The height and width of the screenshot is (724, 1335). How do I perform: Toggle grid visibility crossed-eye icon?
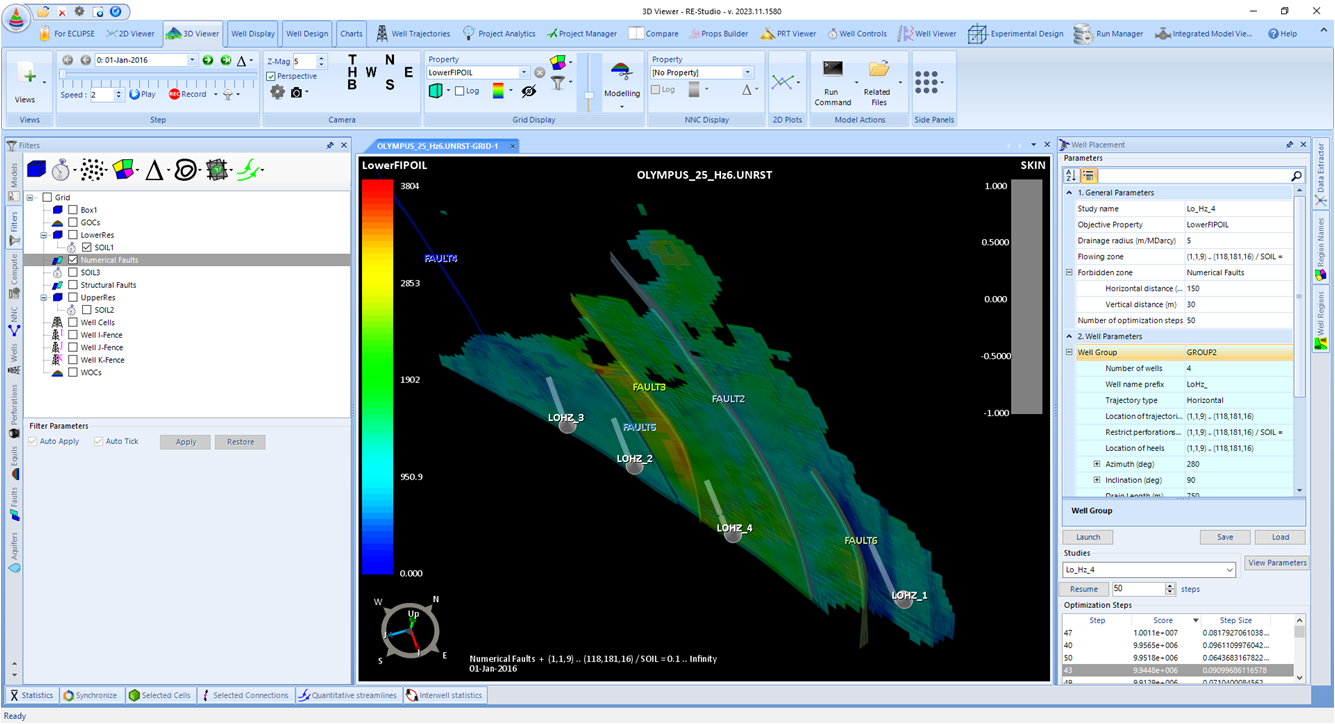click(x=529, y=91)
